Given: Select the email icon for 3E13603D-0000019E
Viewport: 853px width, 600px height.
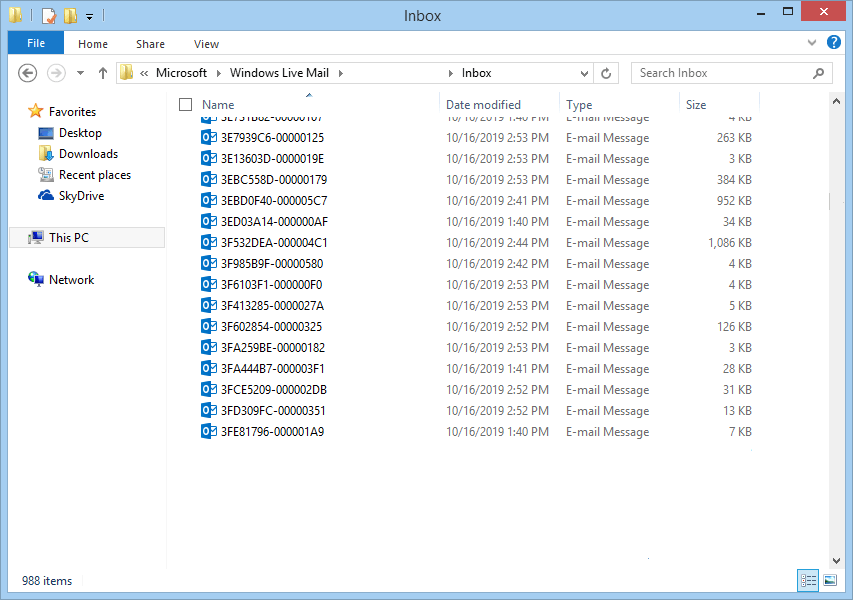Looking at the screenshot, I should 209,158.
